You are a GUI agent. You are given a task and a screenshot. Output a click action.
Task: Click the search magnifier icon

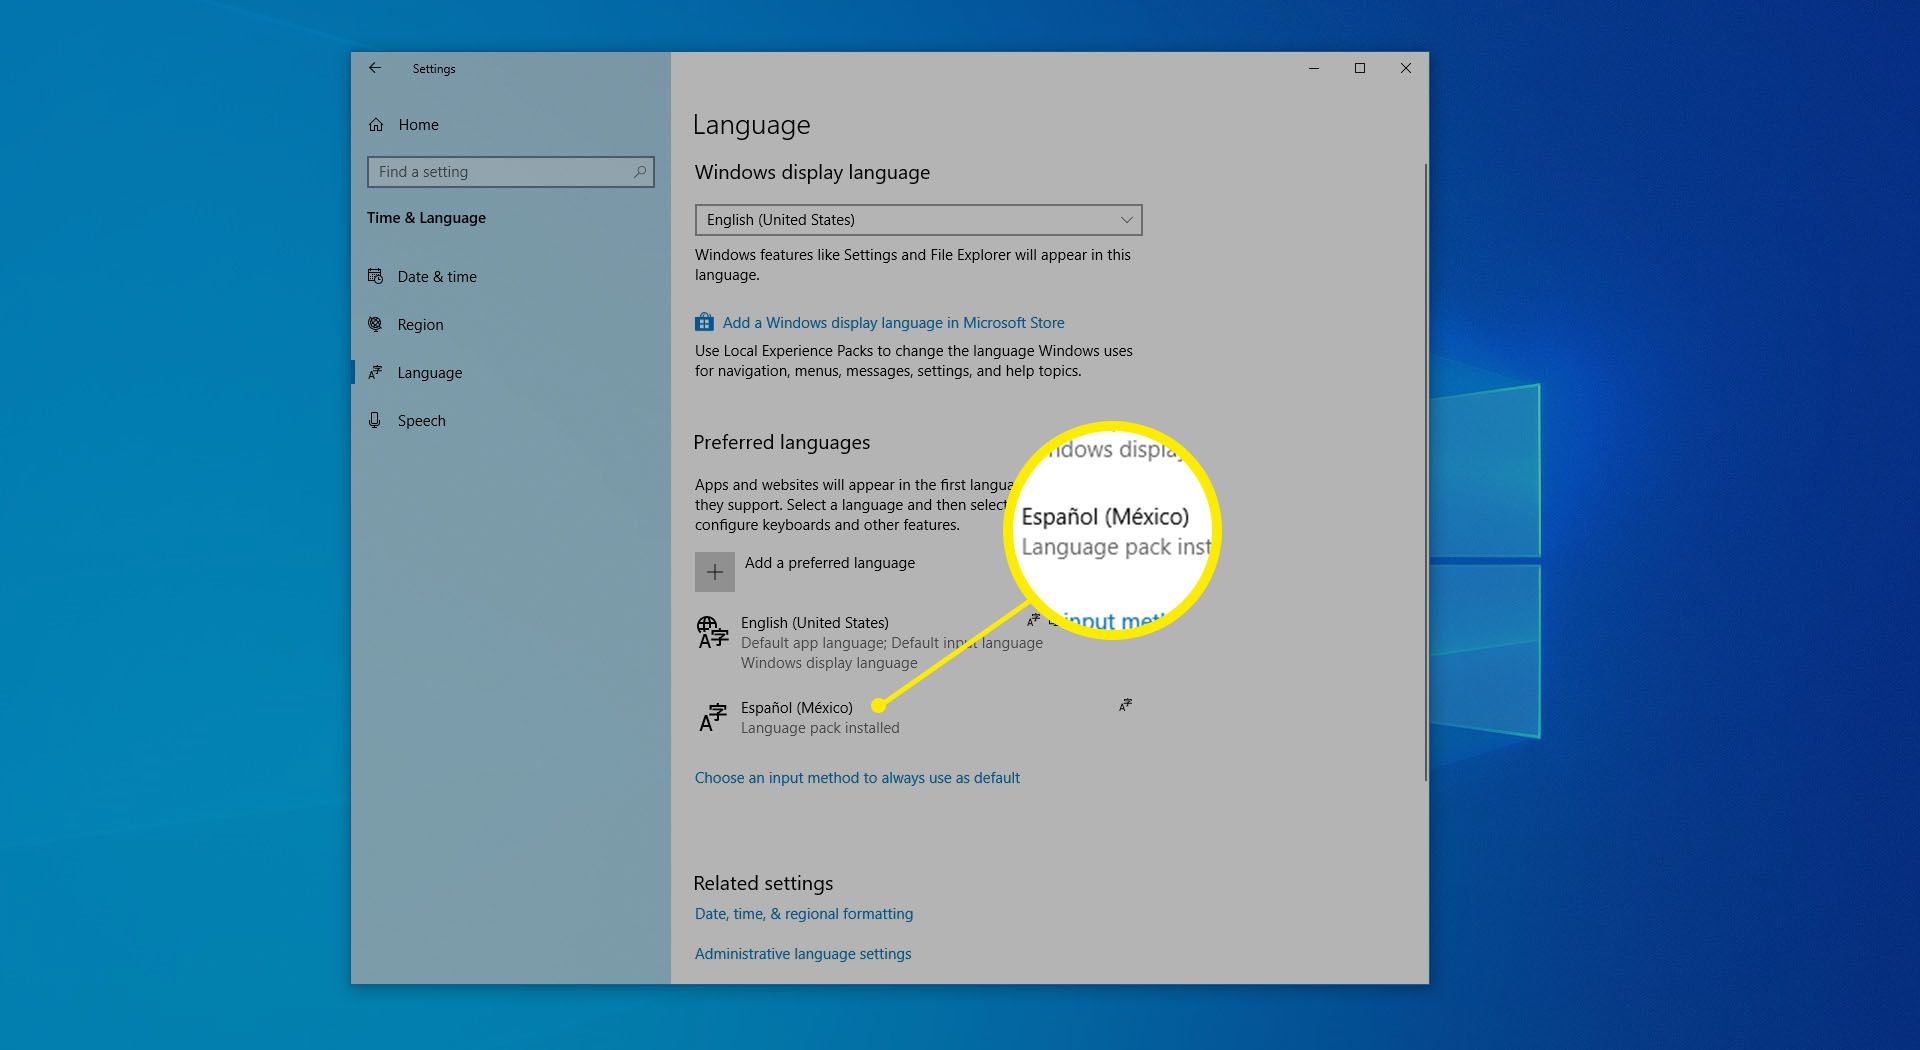(x=640, y=172)
